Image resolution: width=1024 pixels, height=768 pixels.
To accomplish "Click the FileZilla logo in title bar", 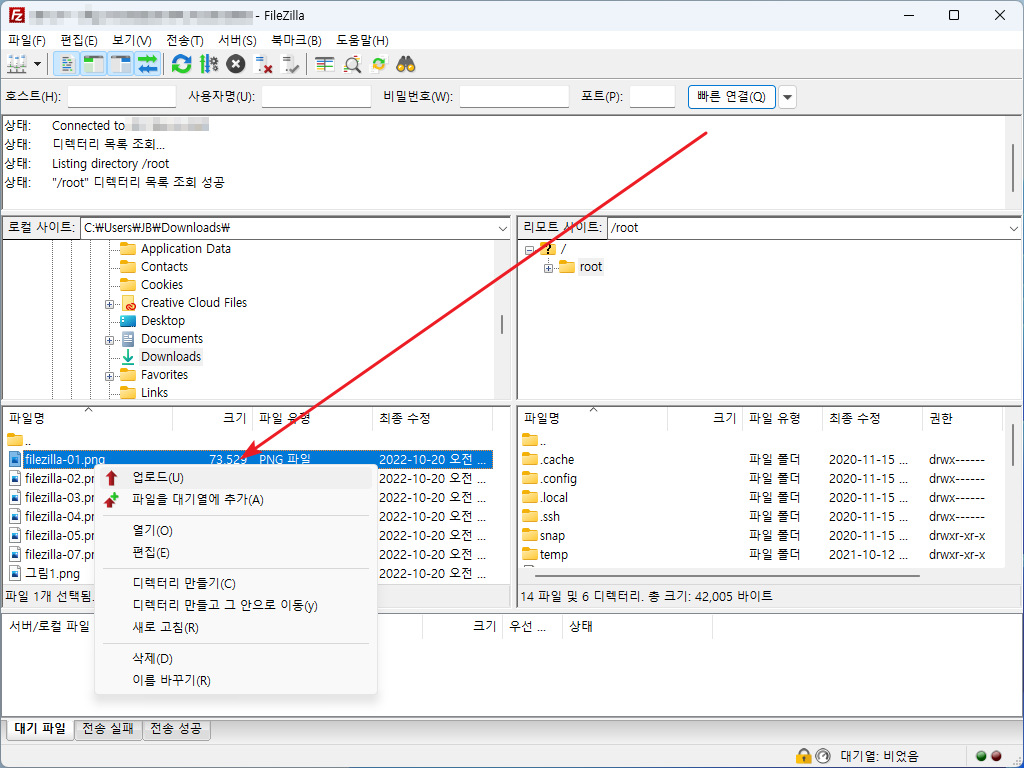I will click(x=16, y=15).
